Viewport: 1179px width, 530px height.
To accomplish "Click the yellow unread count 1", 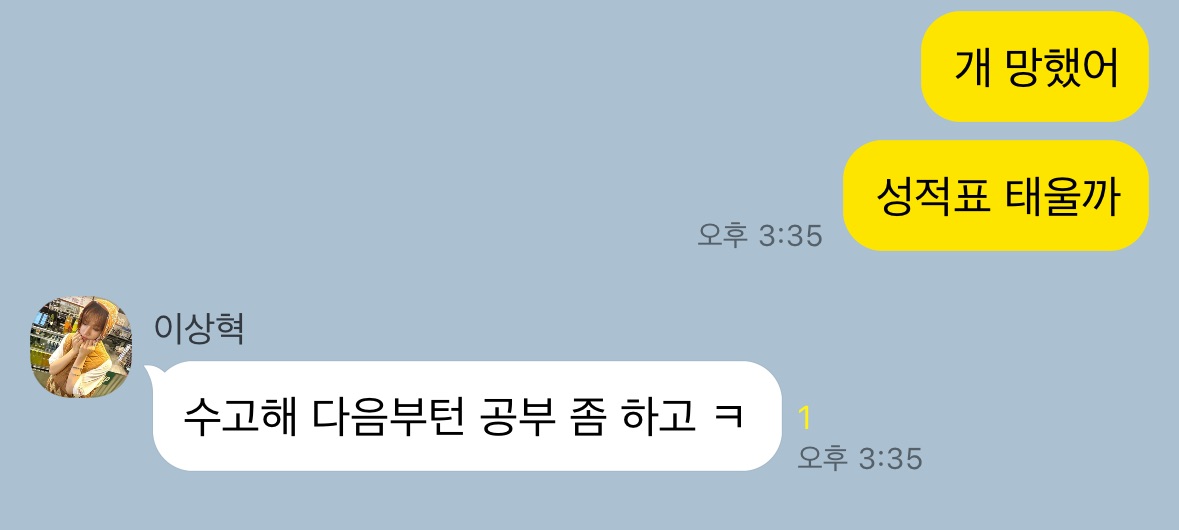I will coord(805,418).
